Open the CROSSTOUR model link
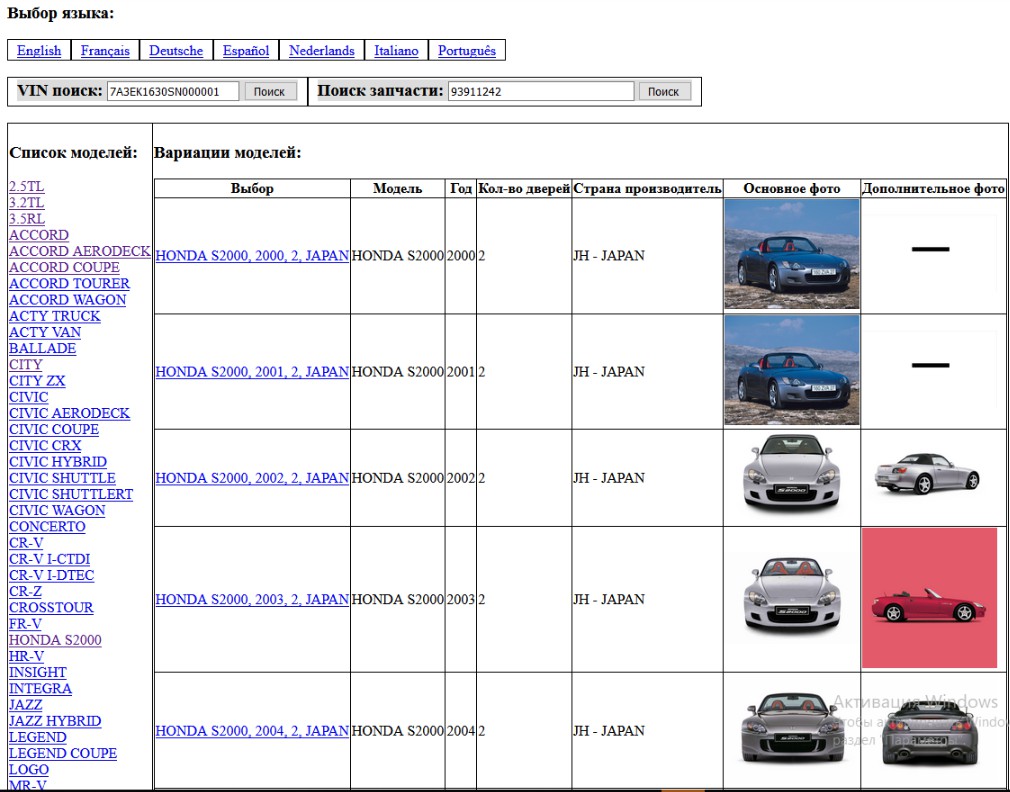1010x792 pixels. (x=51, y=607)
